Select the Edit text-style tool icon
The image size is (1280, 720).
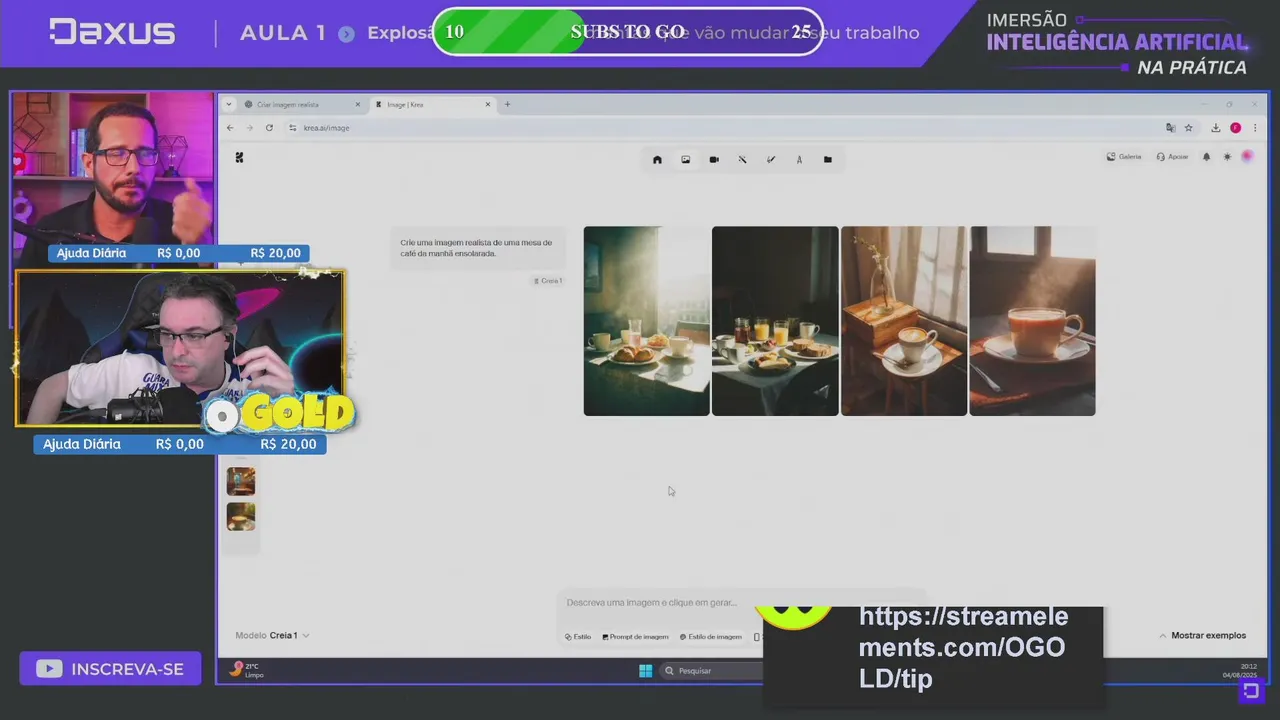coord(799,160)
